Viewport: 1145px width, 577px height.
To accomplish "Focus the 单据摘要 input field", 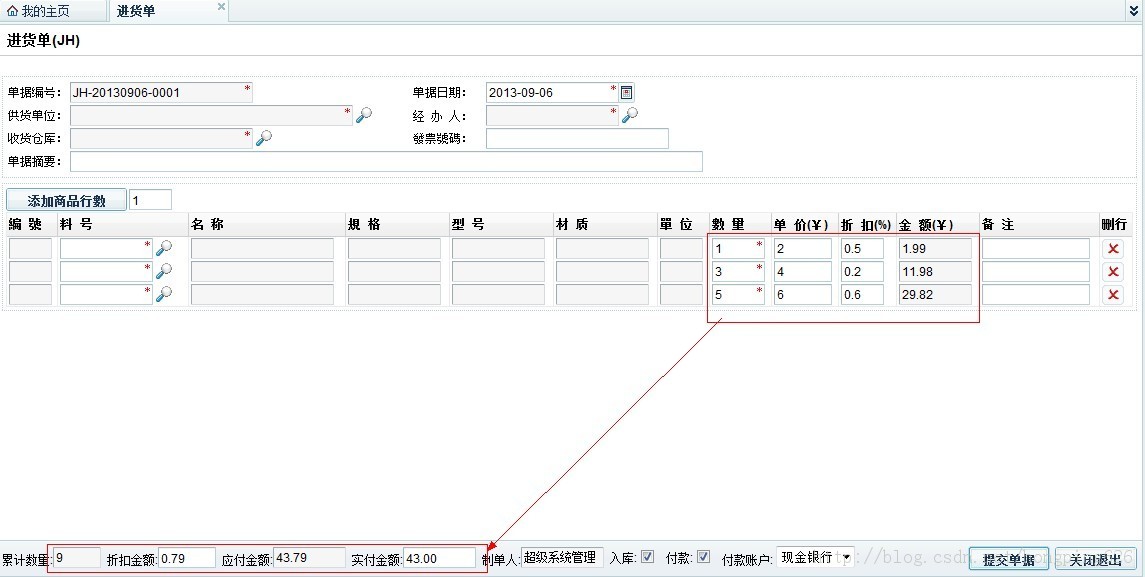I will (386, 161).
